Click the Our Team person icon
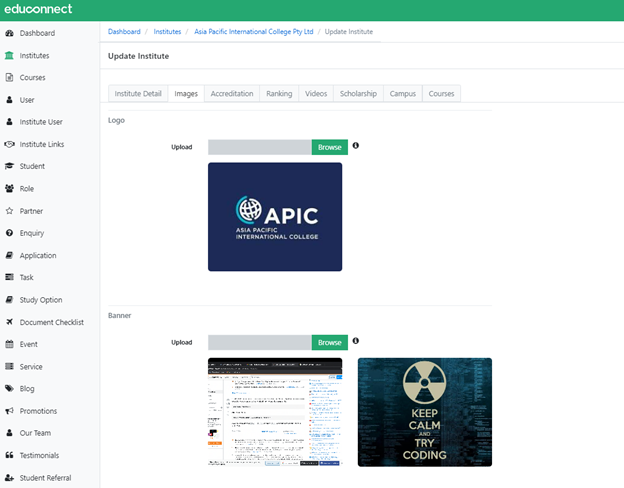 (x=9, y=433)
